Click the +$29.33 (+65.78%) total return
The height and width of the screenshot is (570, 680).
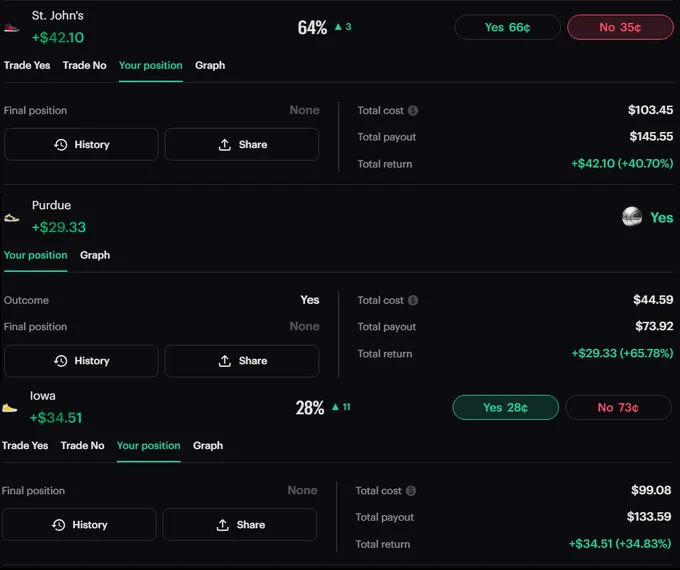622,353
